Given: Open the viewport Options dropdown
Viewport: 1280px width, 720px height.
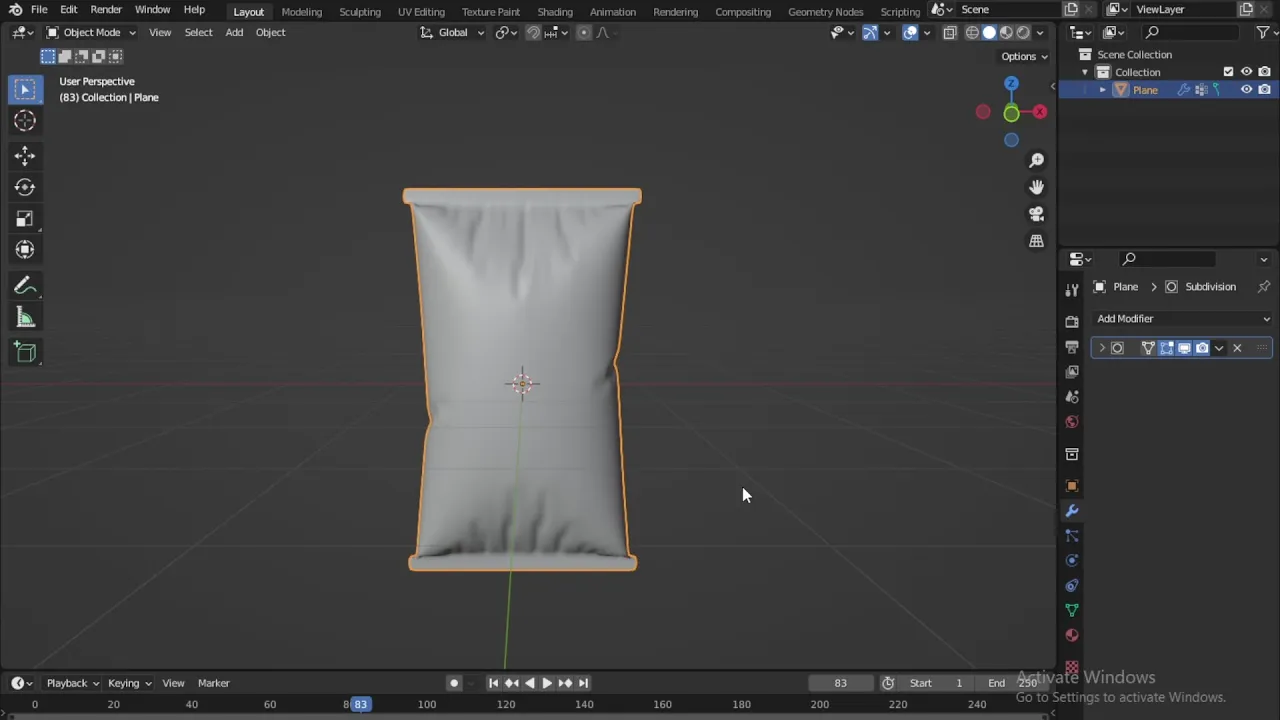Looking at the screenshot, I should point(1024,56).
